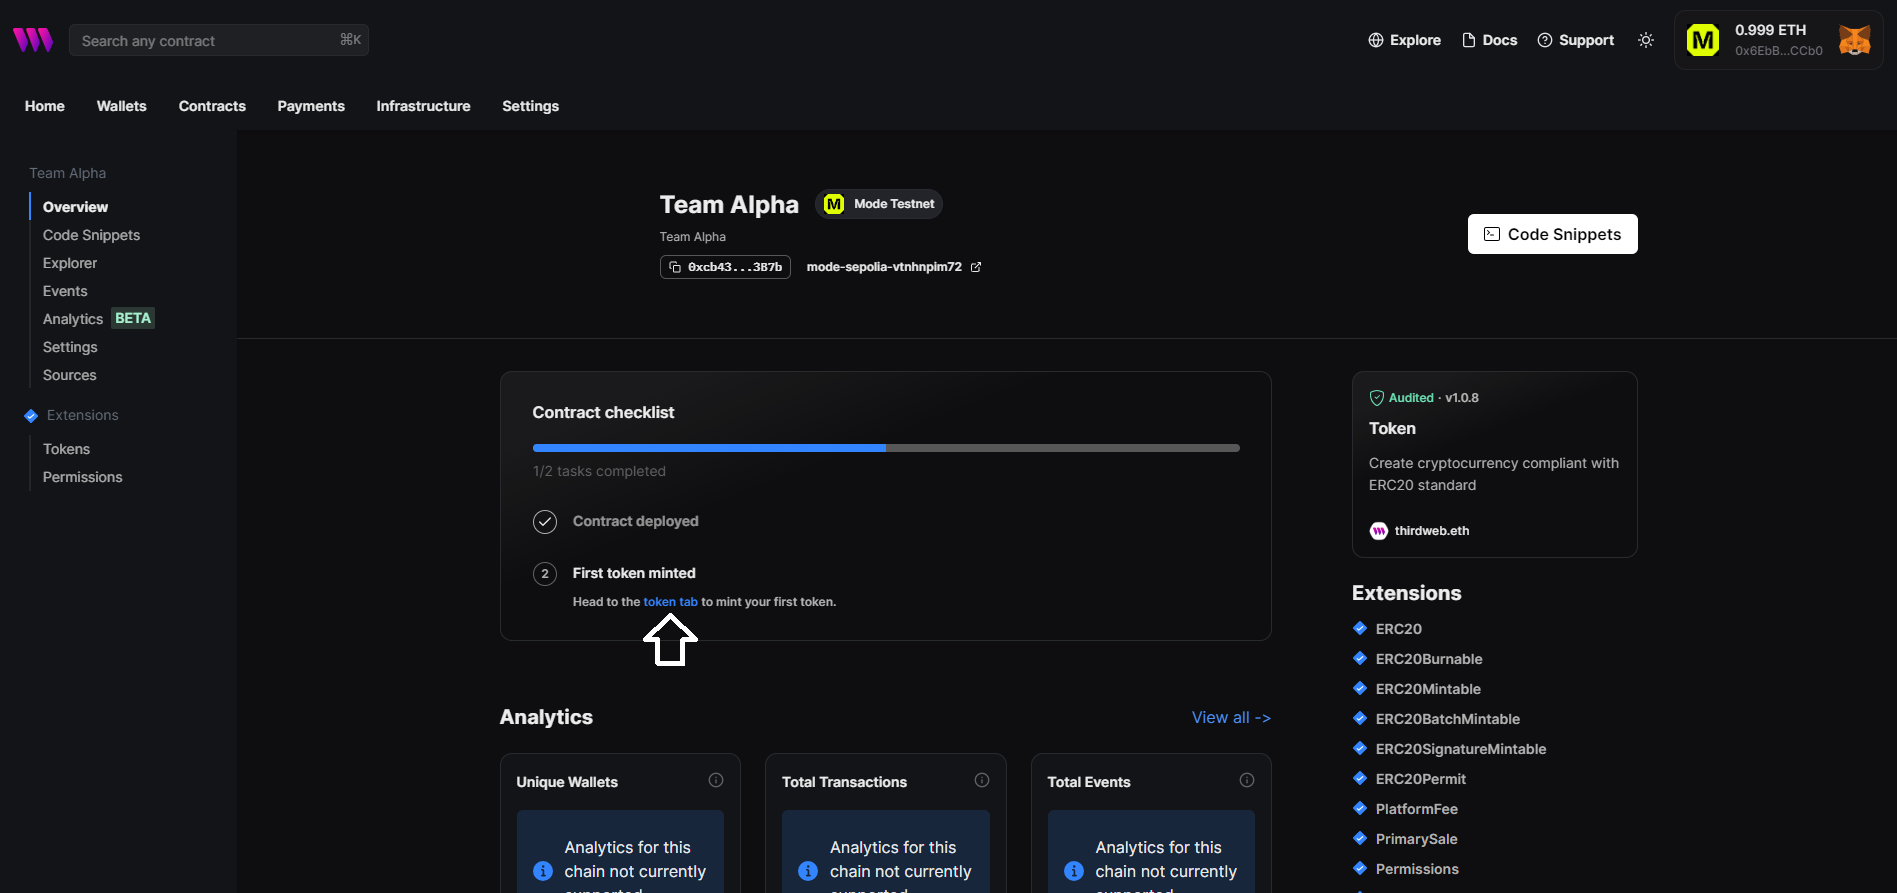Click diamond icon beside ERC20BatchMintable
This screenshot has height=893, width=1897.
(1360, 718)
